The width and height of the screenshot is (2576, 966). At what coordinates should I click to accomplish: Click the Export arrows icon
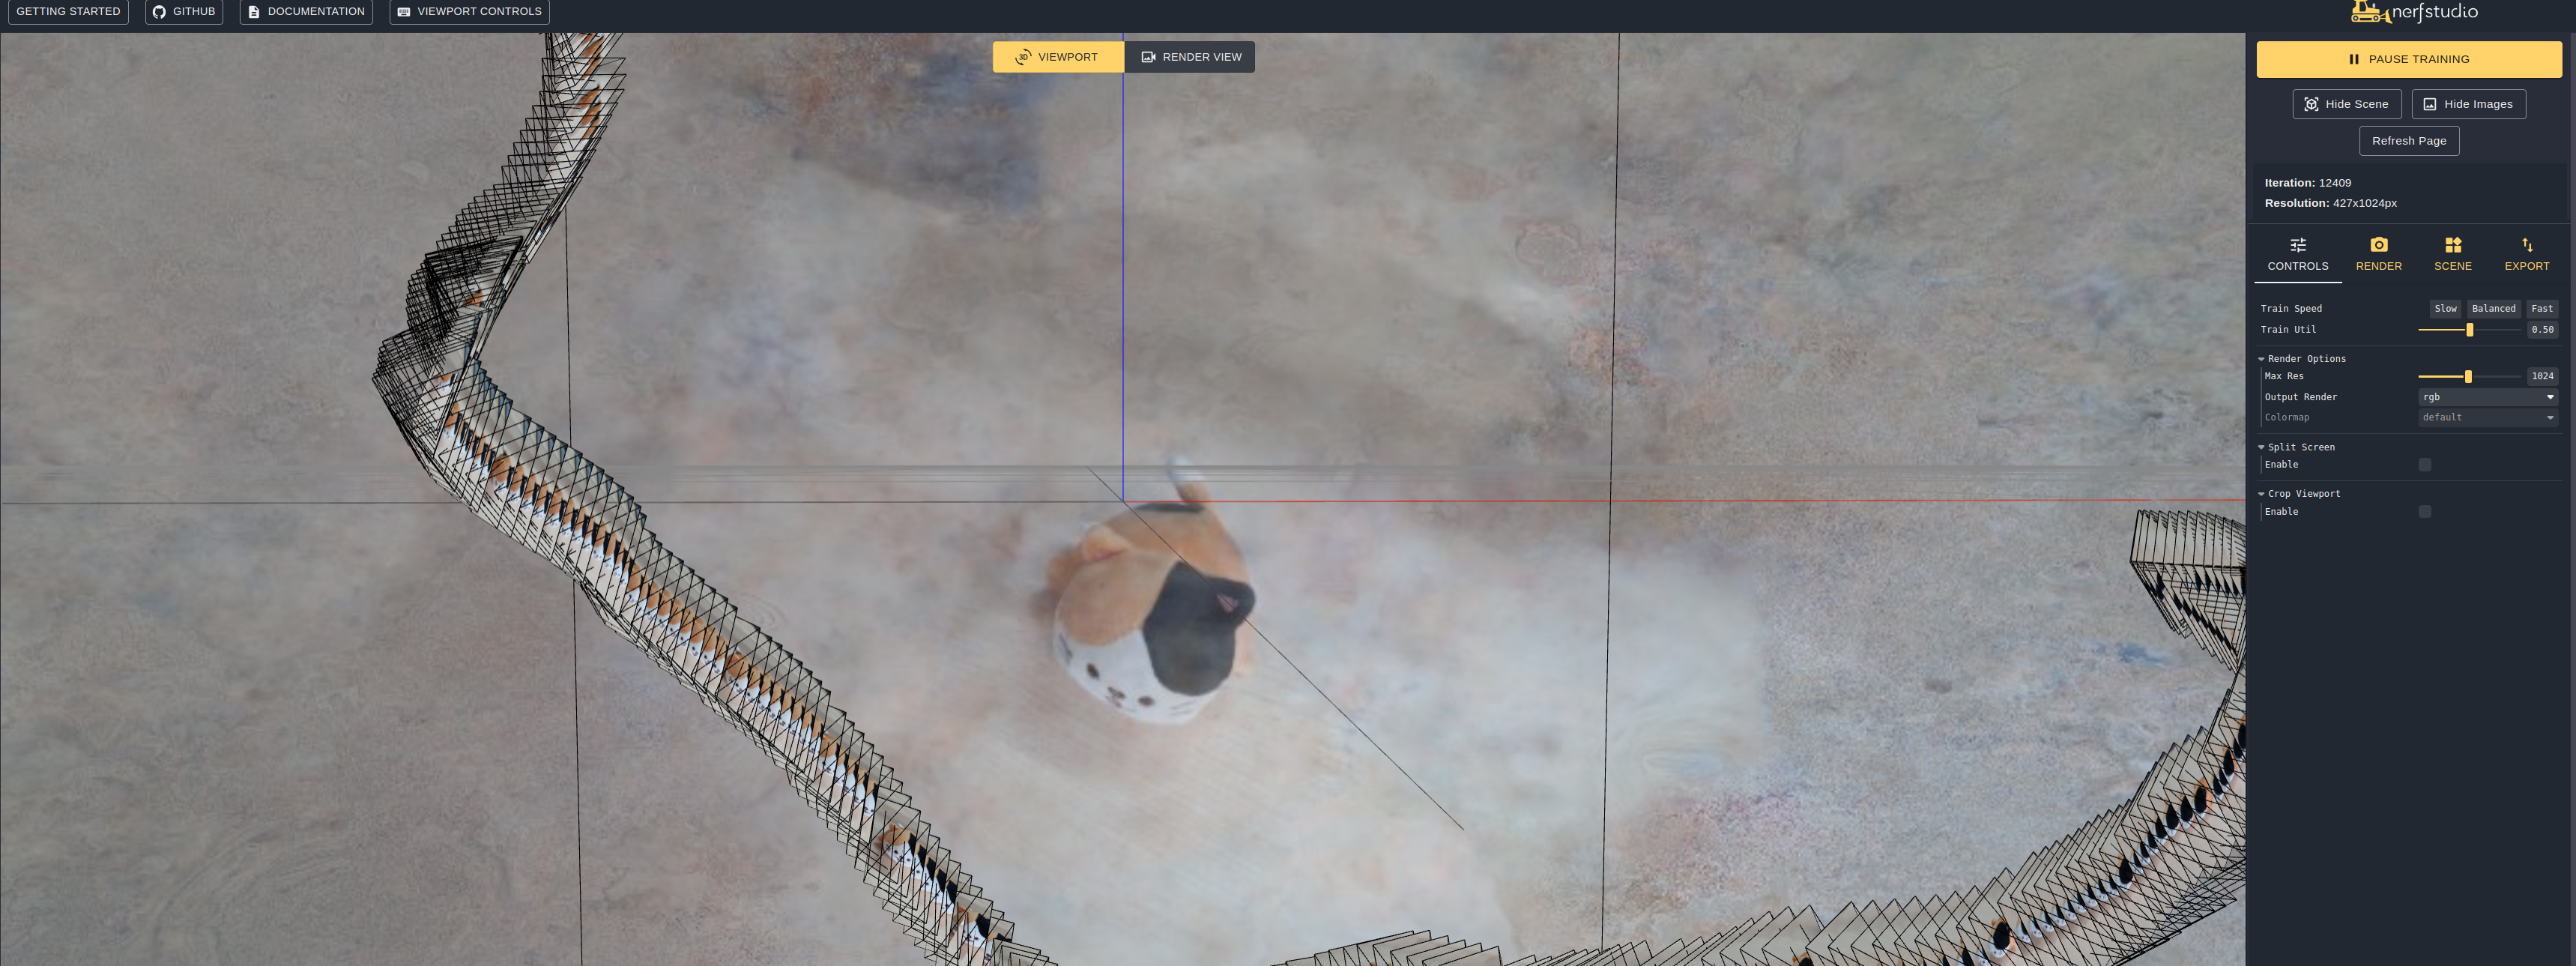pos(2527,245)
